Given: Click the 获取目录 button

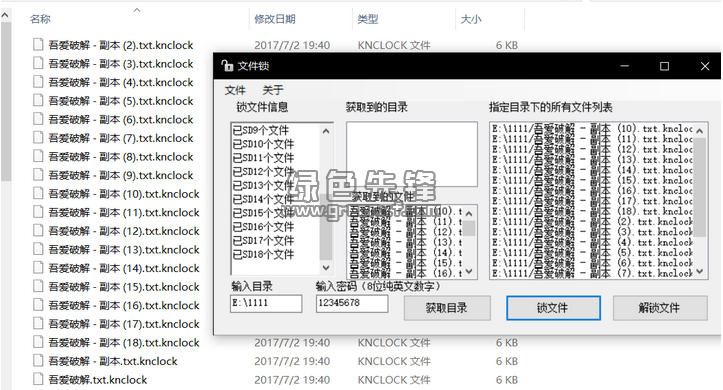Looking at the screenshot, I should click(x=447, y=308).
